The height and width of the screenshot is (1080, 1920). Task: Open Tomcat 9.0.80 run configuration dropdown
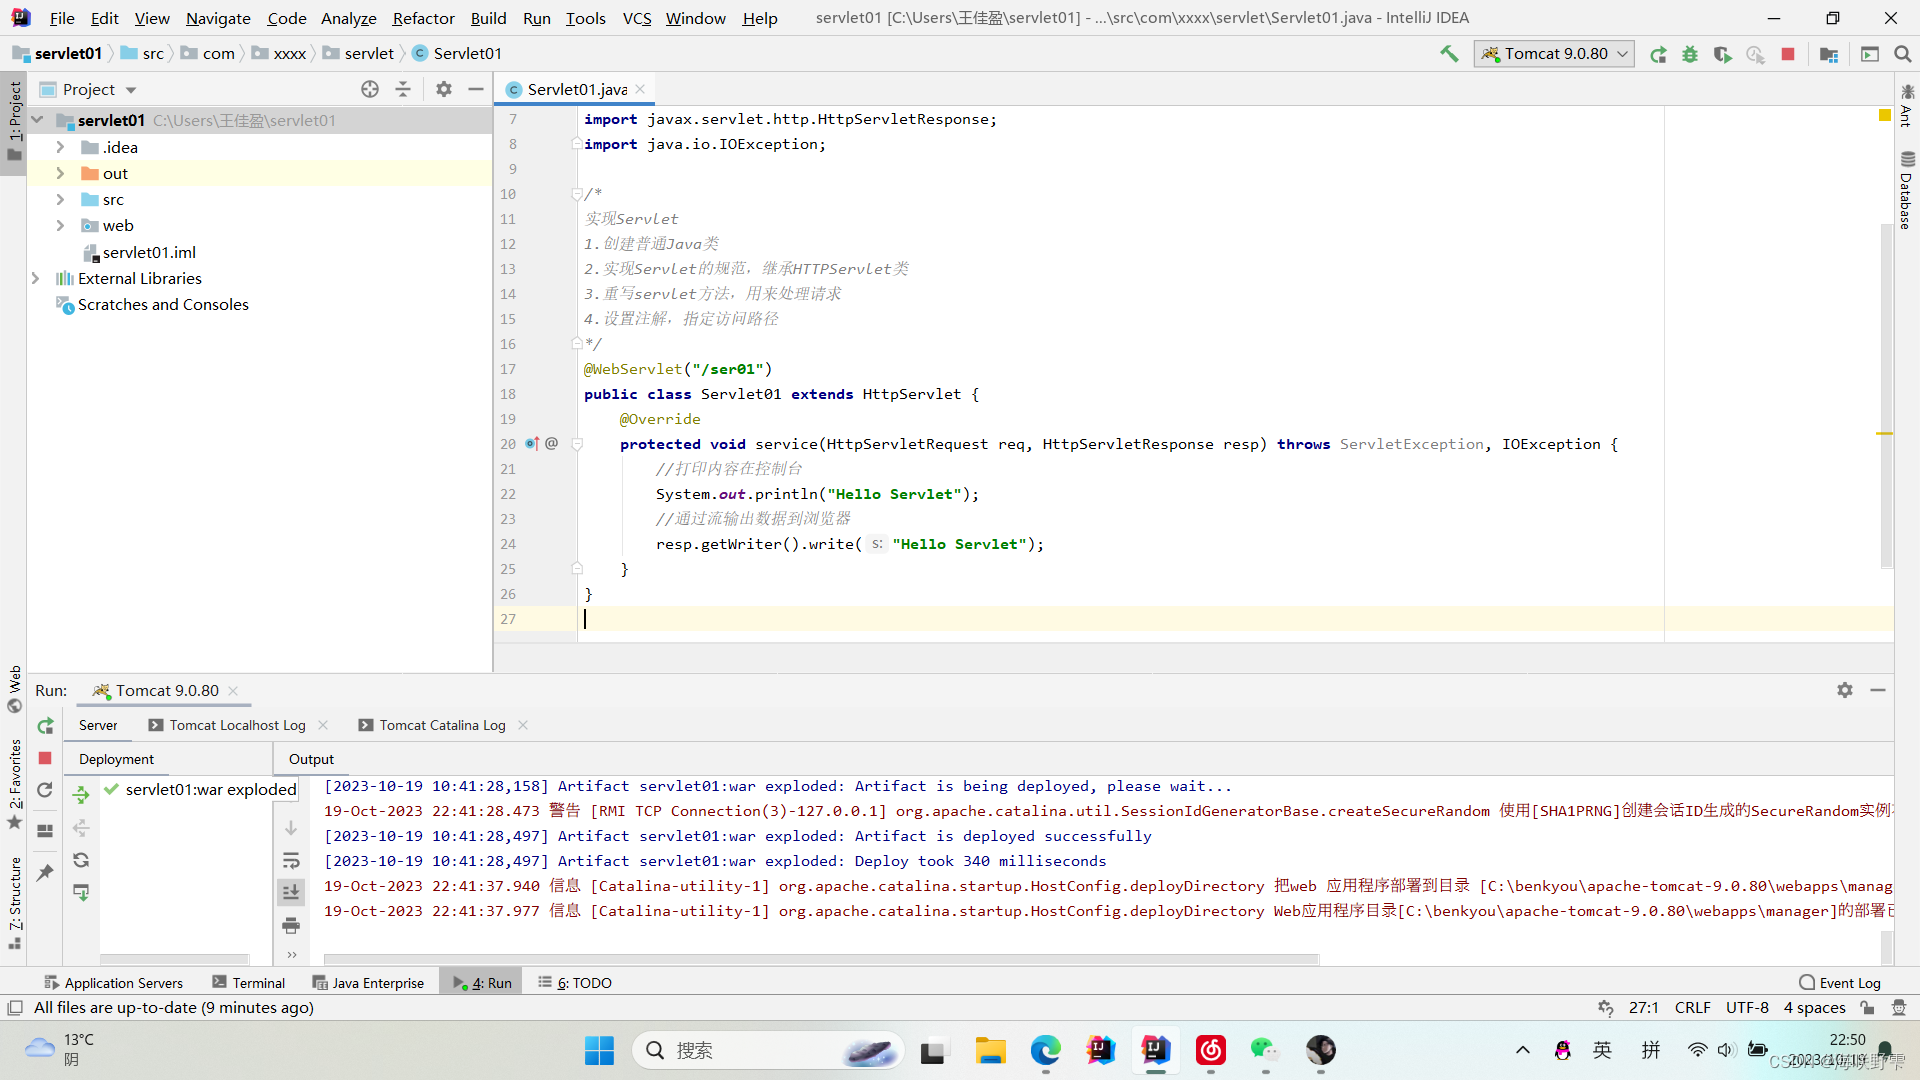click(x=1554, y=54)
